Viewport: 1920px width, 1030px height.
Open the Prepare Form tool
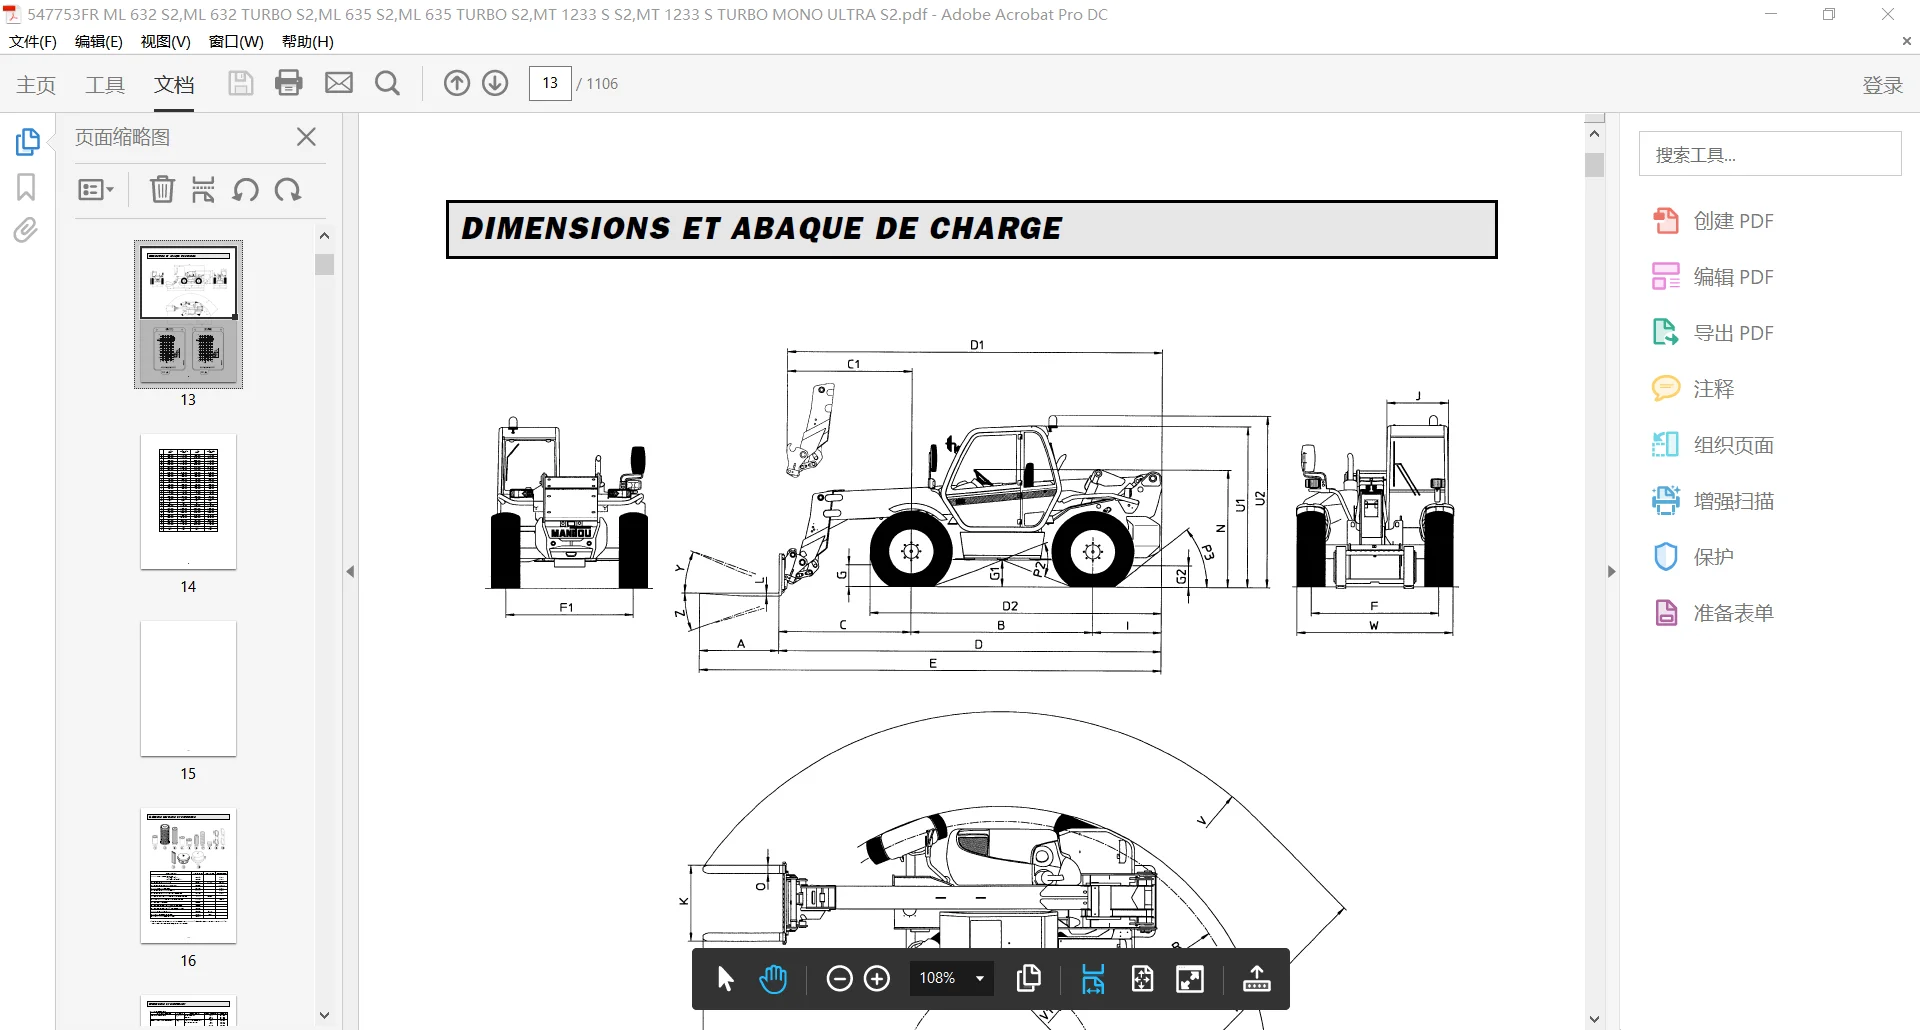coord(1712,613)
